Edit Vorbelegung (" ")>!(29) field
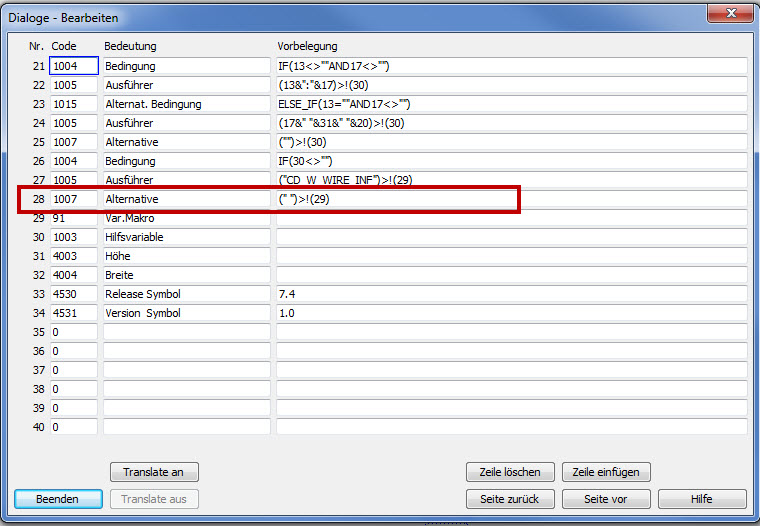Image resolution: width=760 pixels, height=526 pixels. click(512, 199)
